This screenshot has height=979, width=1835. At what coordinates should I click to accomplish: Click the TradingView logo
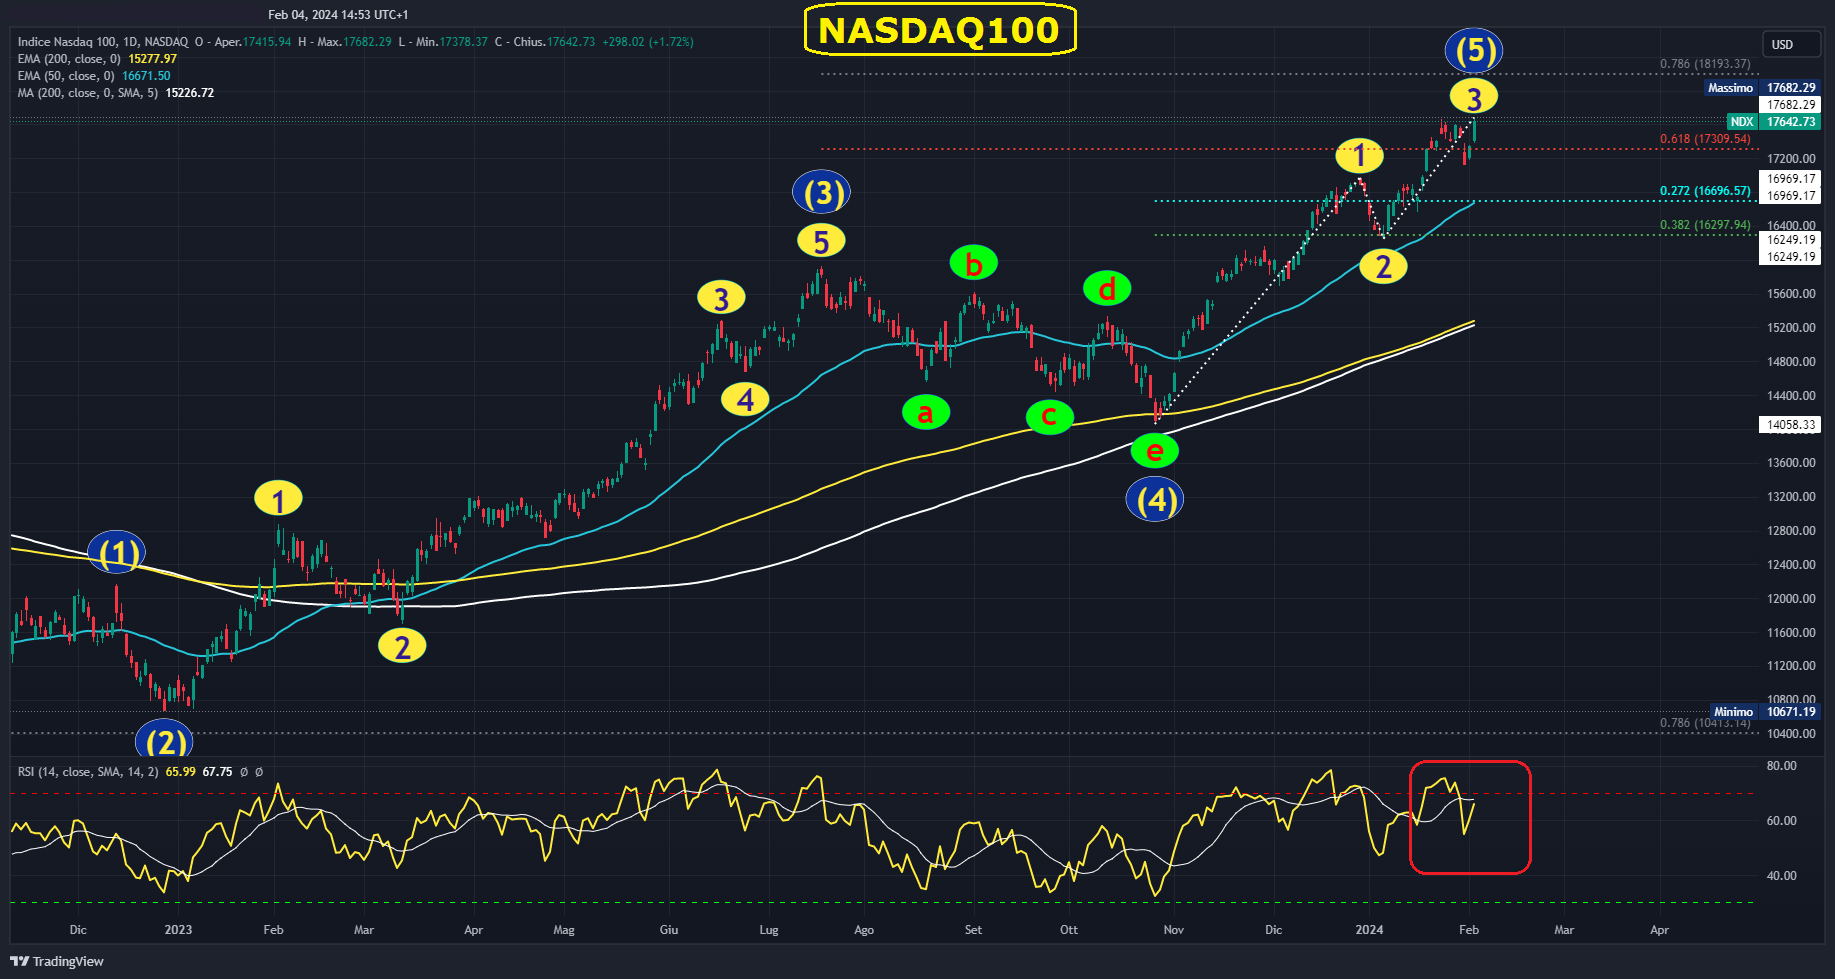(x=57, y=961)
